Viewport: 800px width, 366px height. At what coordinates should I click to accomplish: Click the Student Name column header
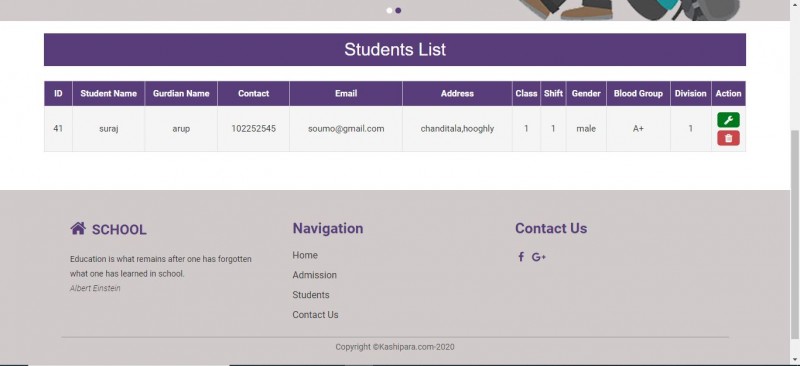point(109,93)
